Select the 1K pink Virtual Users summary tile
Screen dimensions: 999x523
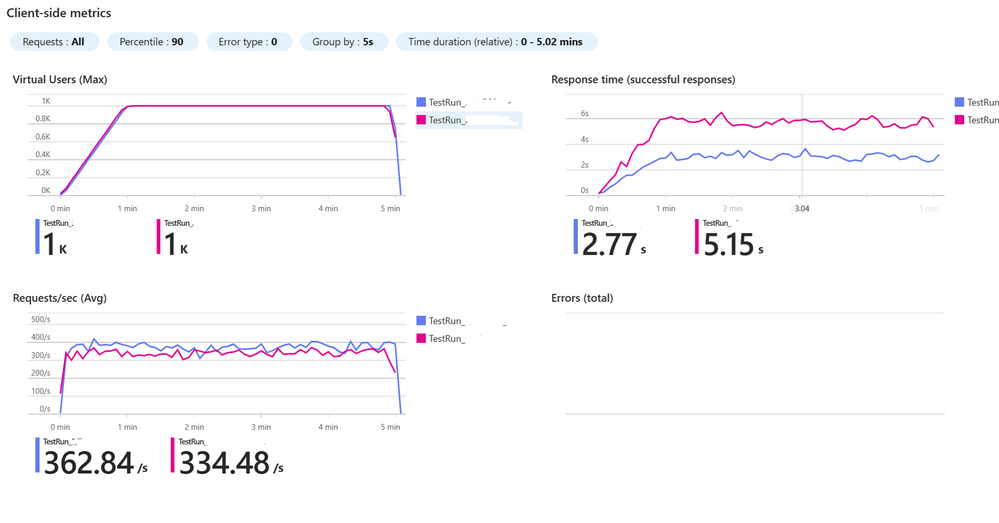(175, 238)
